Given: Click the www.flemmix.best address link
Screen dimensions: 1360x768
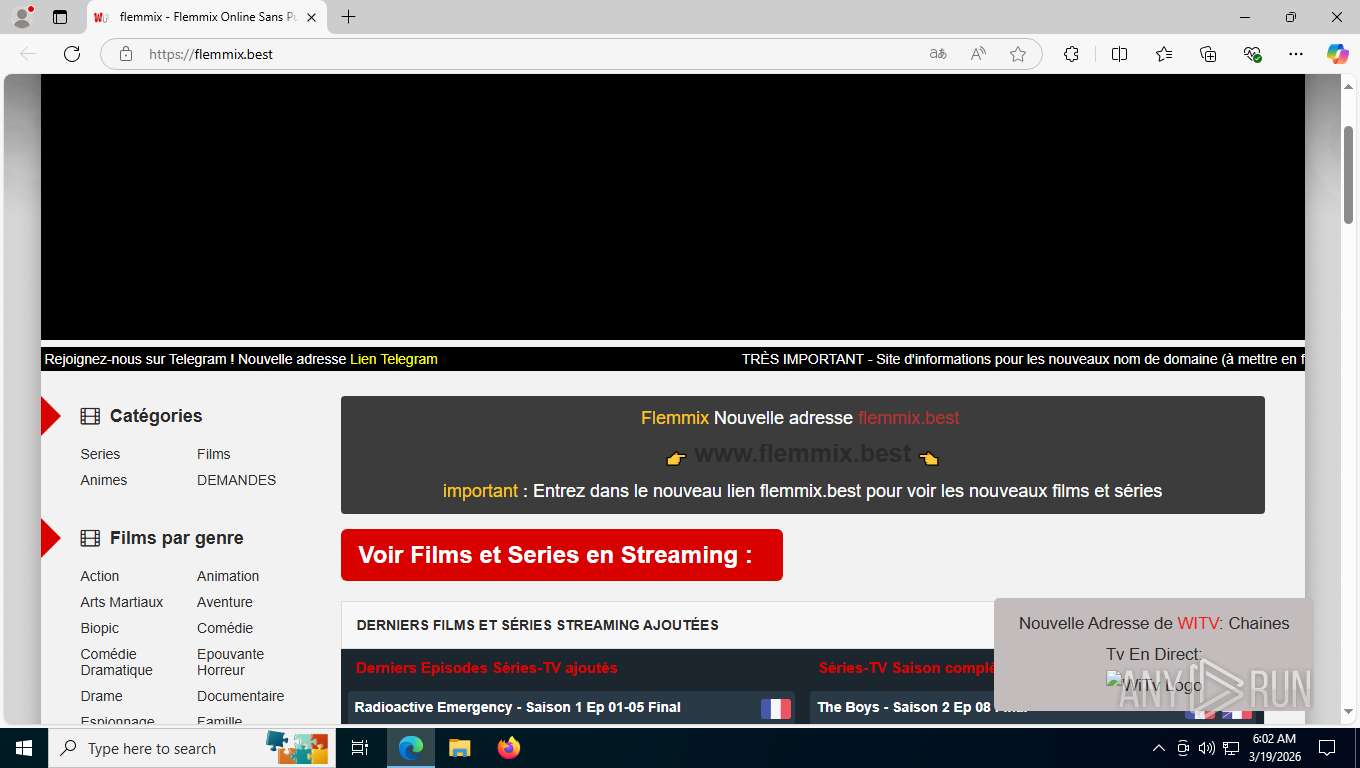Looking at the screenshot, I should [802, 454].
